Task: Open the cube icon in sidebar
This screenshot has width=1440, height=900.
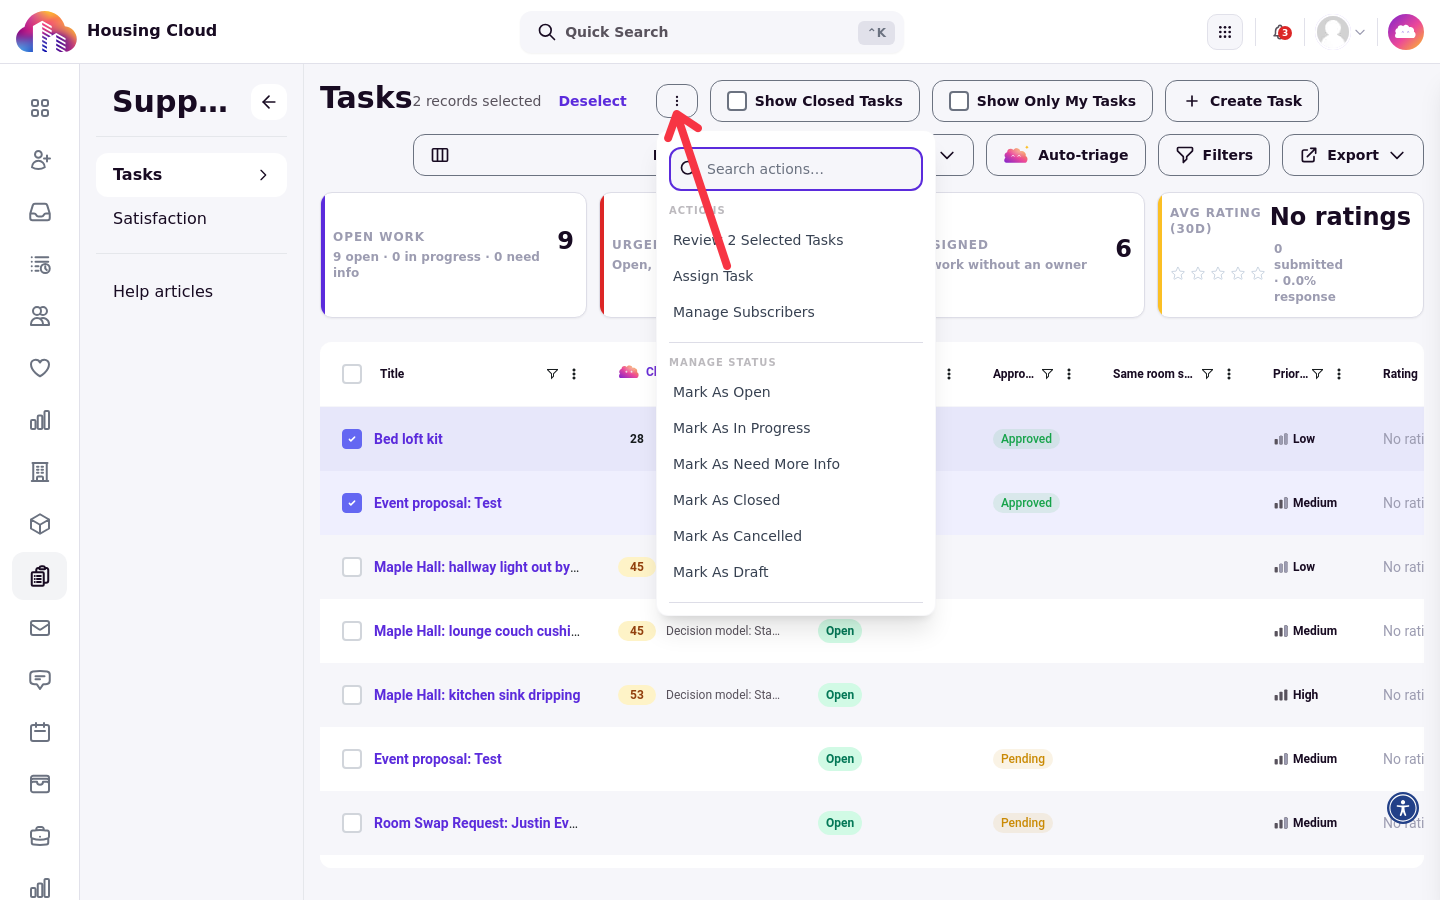Action: point(40,524)
